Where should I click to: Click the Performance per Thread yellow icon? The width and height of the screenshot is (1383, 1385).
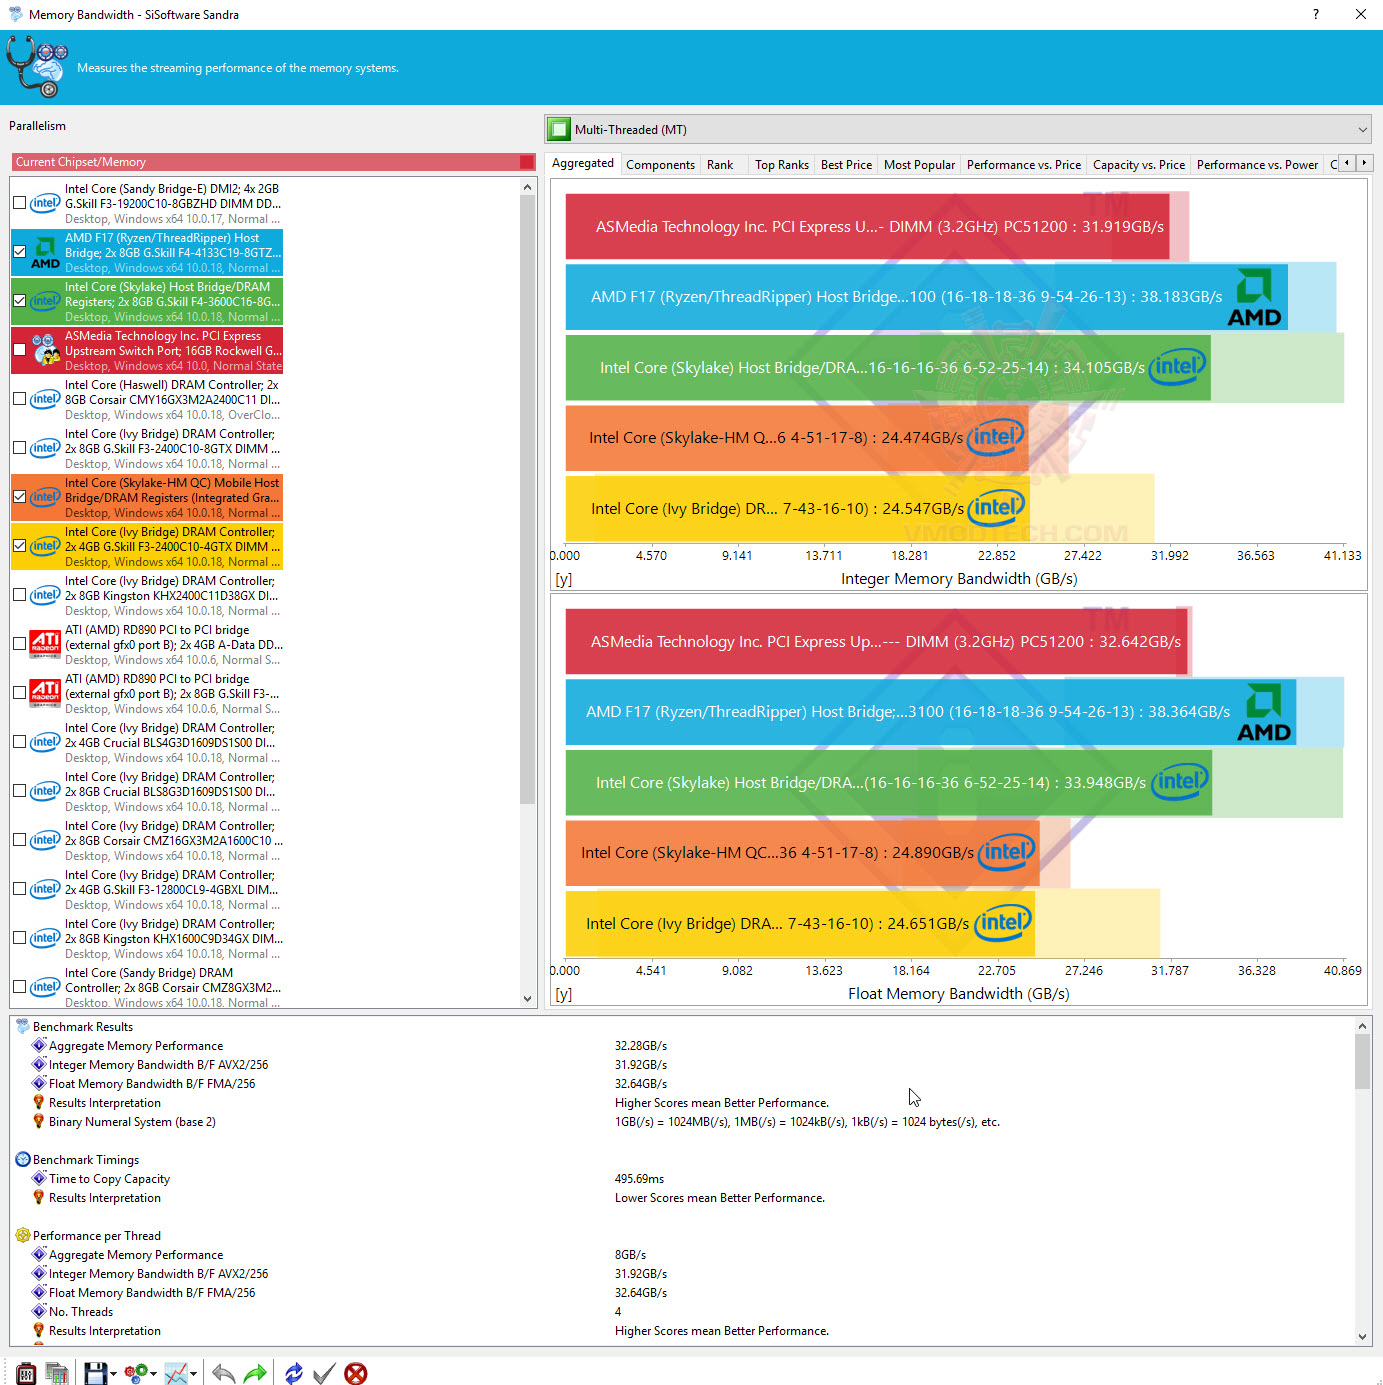point(23,1235)
